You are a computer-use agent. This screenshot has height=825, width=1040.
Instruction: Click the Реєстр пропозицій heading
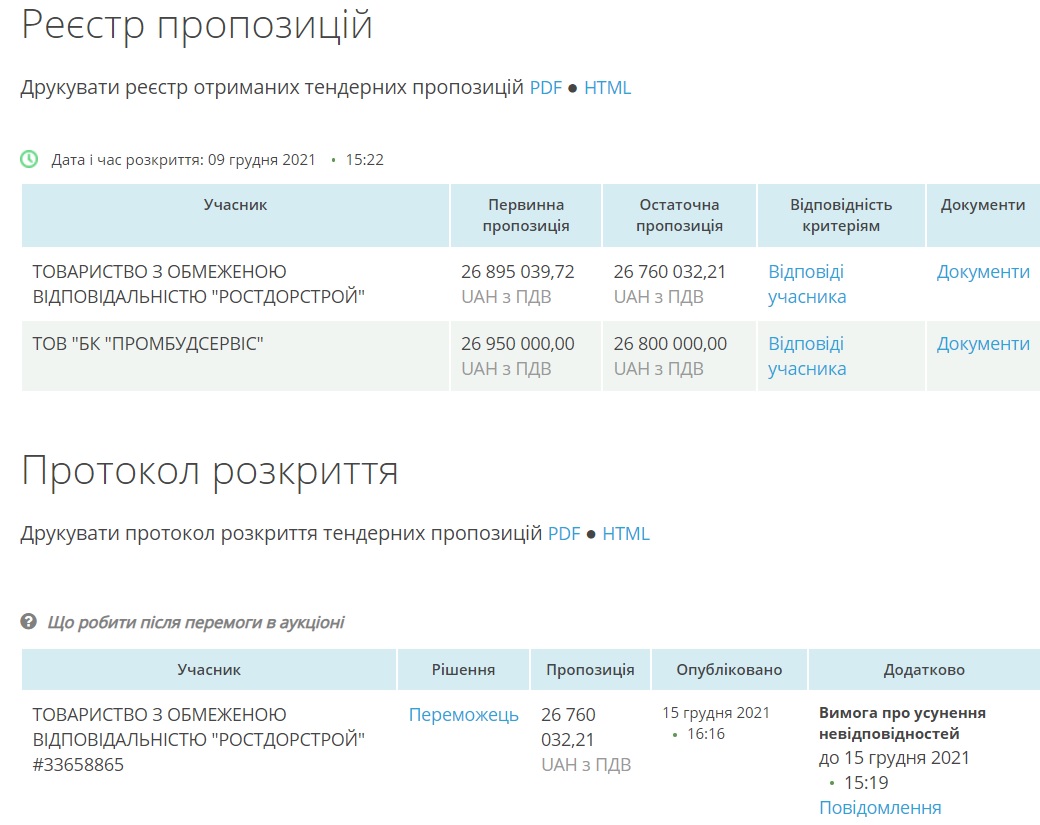point(197,26)
